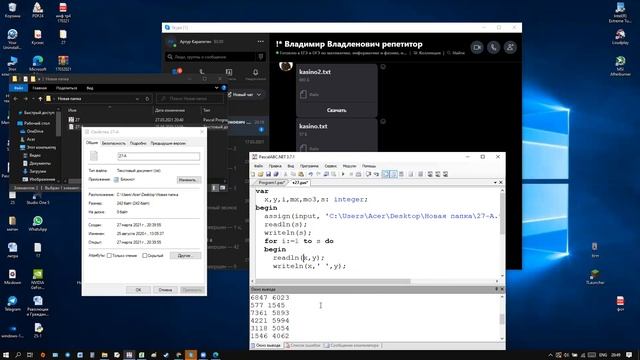Open Error list tab in PascalABC bottom panel
Viewport: 640px width, 360px height.
pyautogui.click(x=302, y=345)
